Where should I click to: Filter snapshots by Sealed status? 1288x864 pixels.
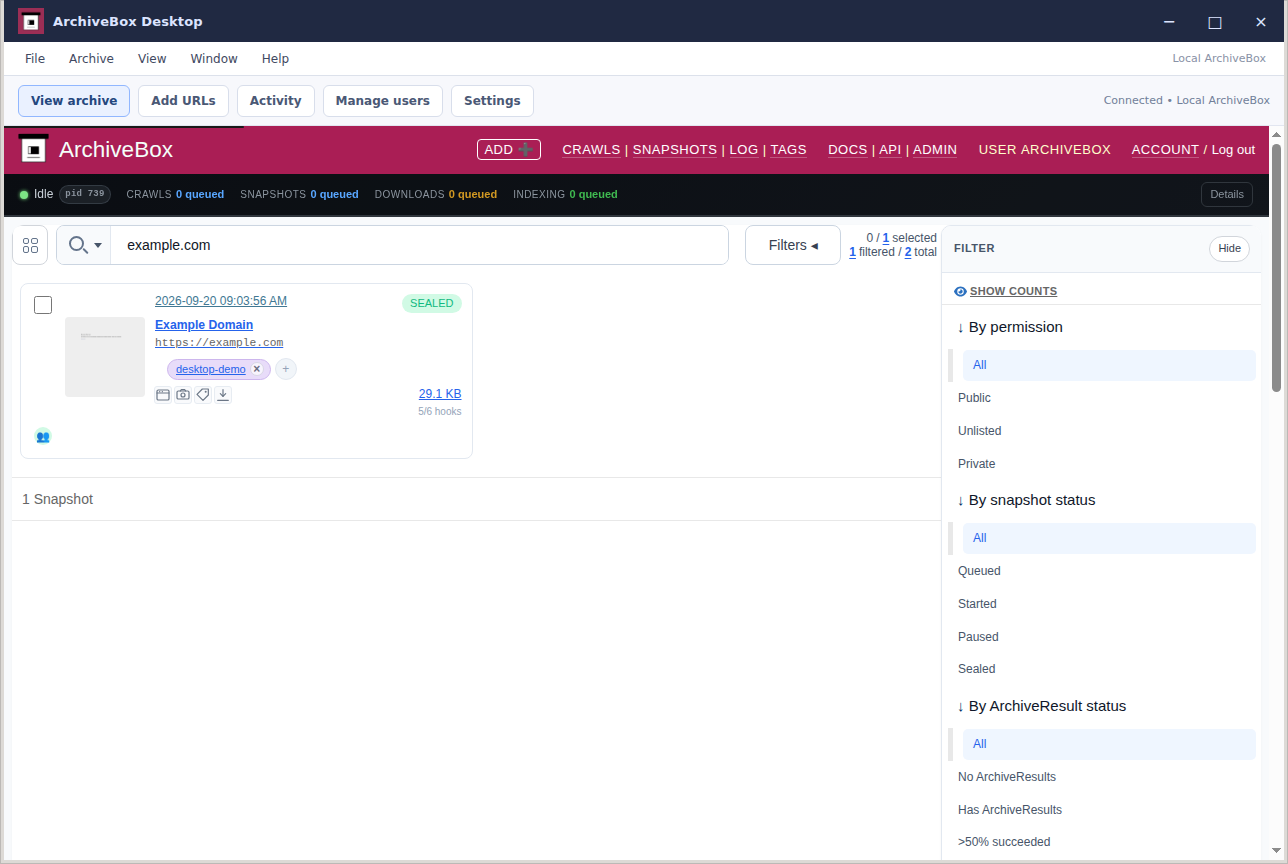click(x=976, y=669)
